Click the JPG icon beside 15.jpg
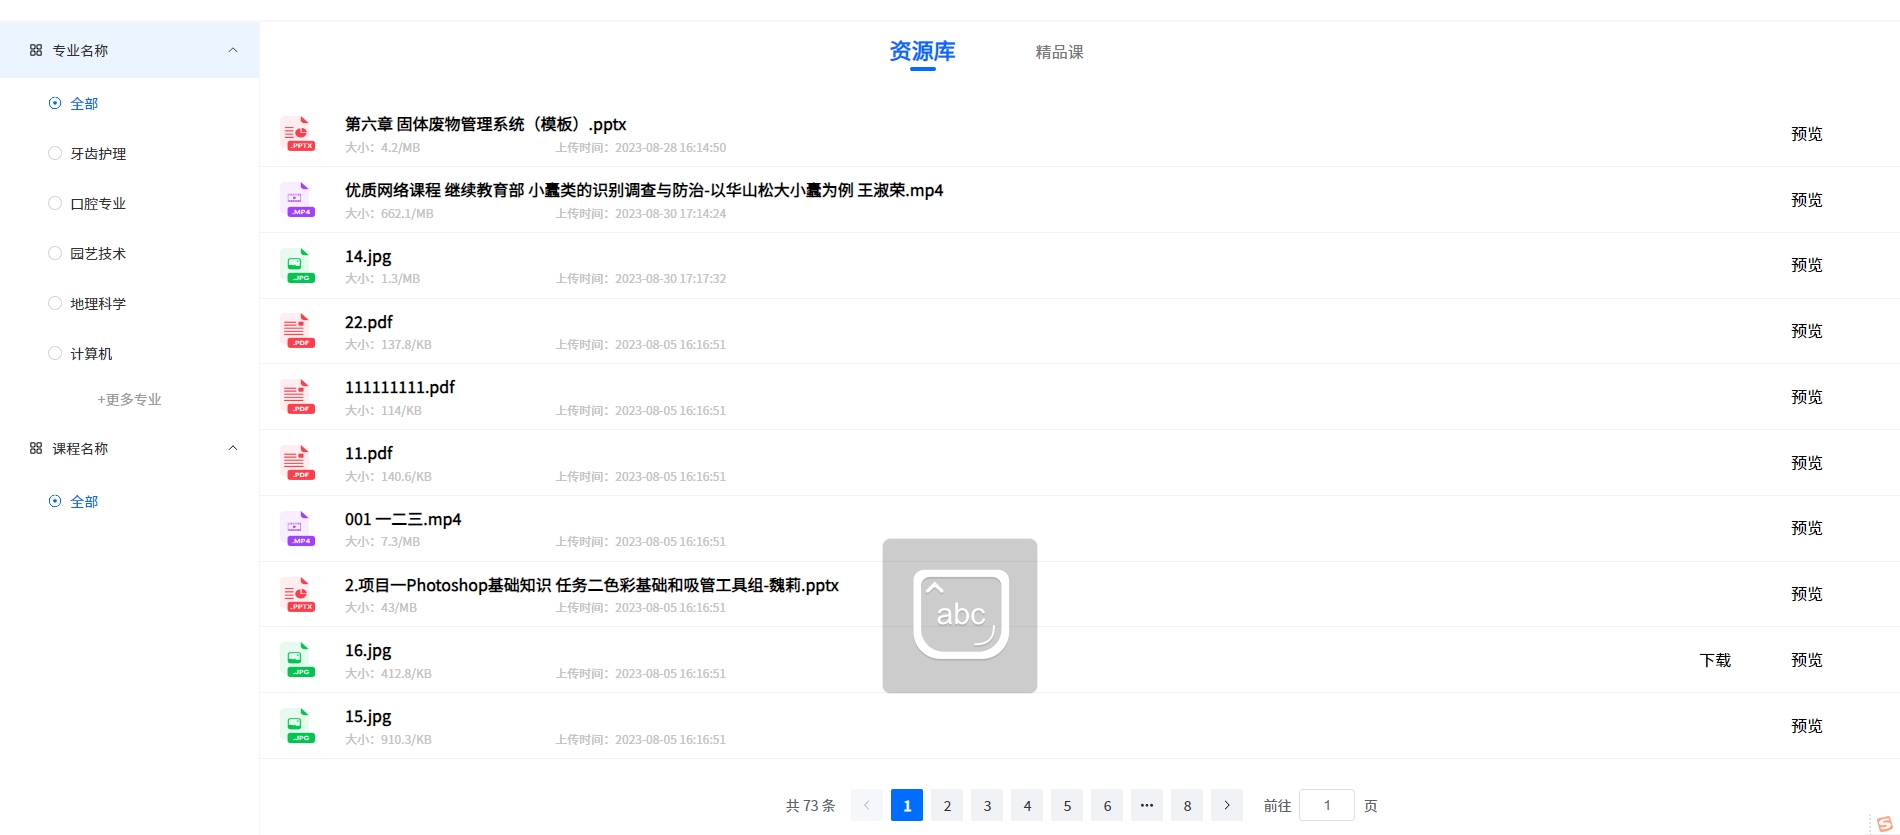Screen dimensions: 1900x835 point(298,726)
